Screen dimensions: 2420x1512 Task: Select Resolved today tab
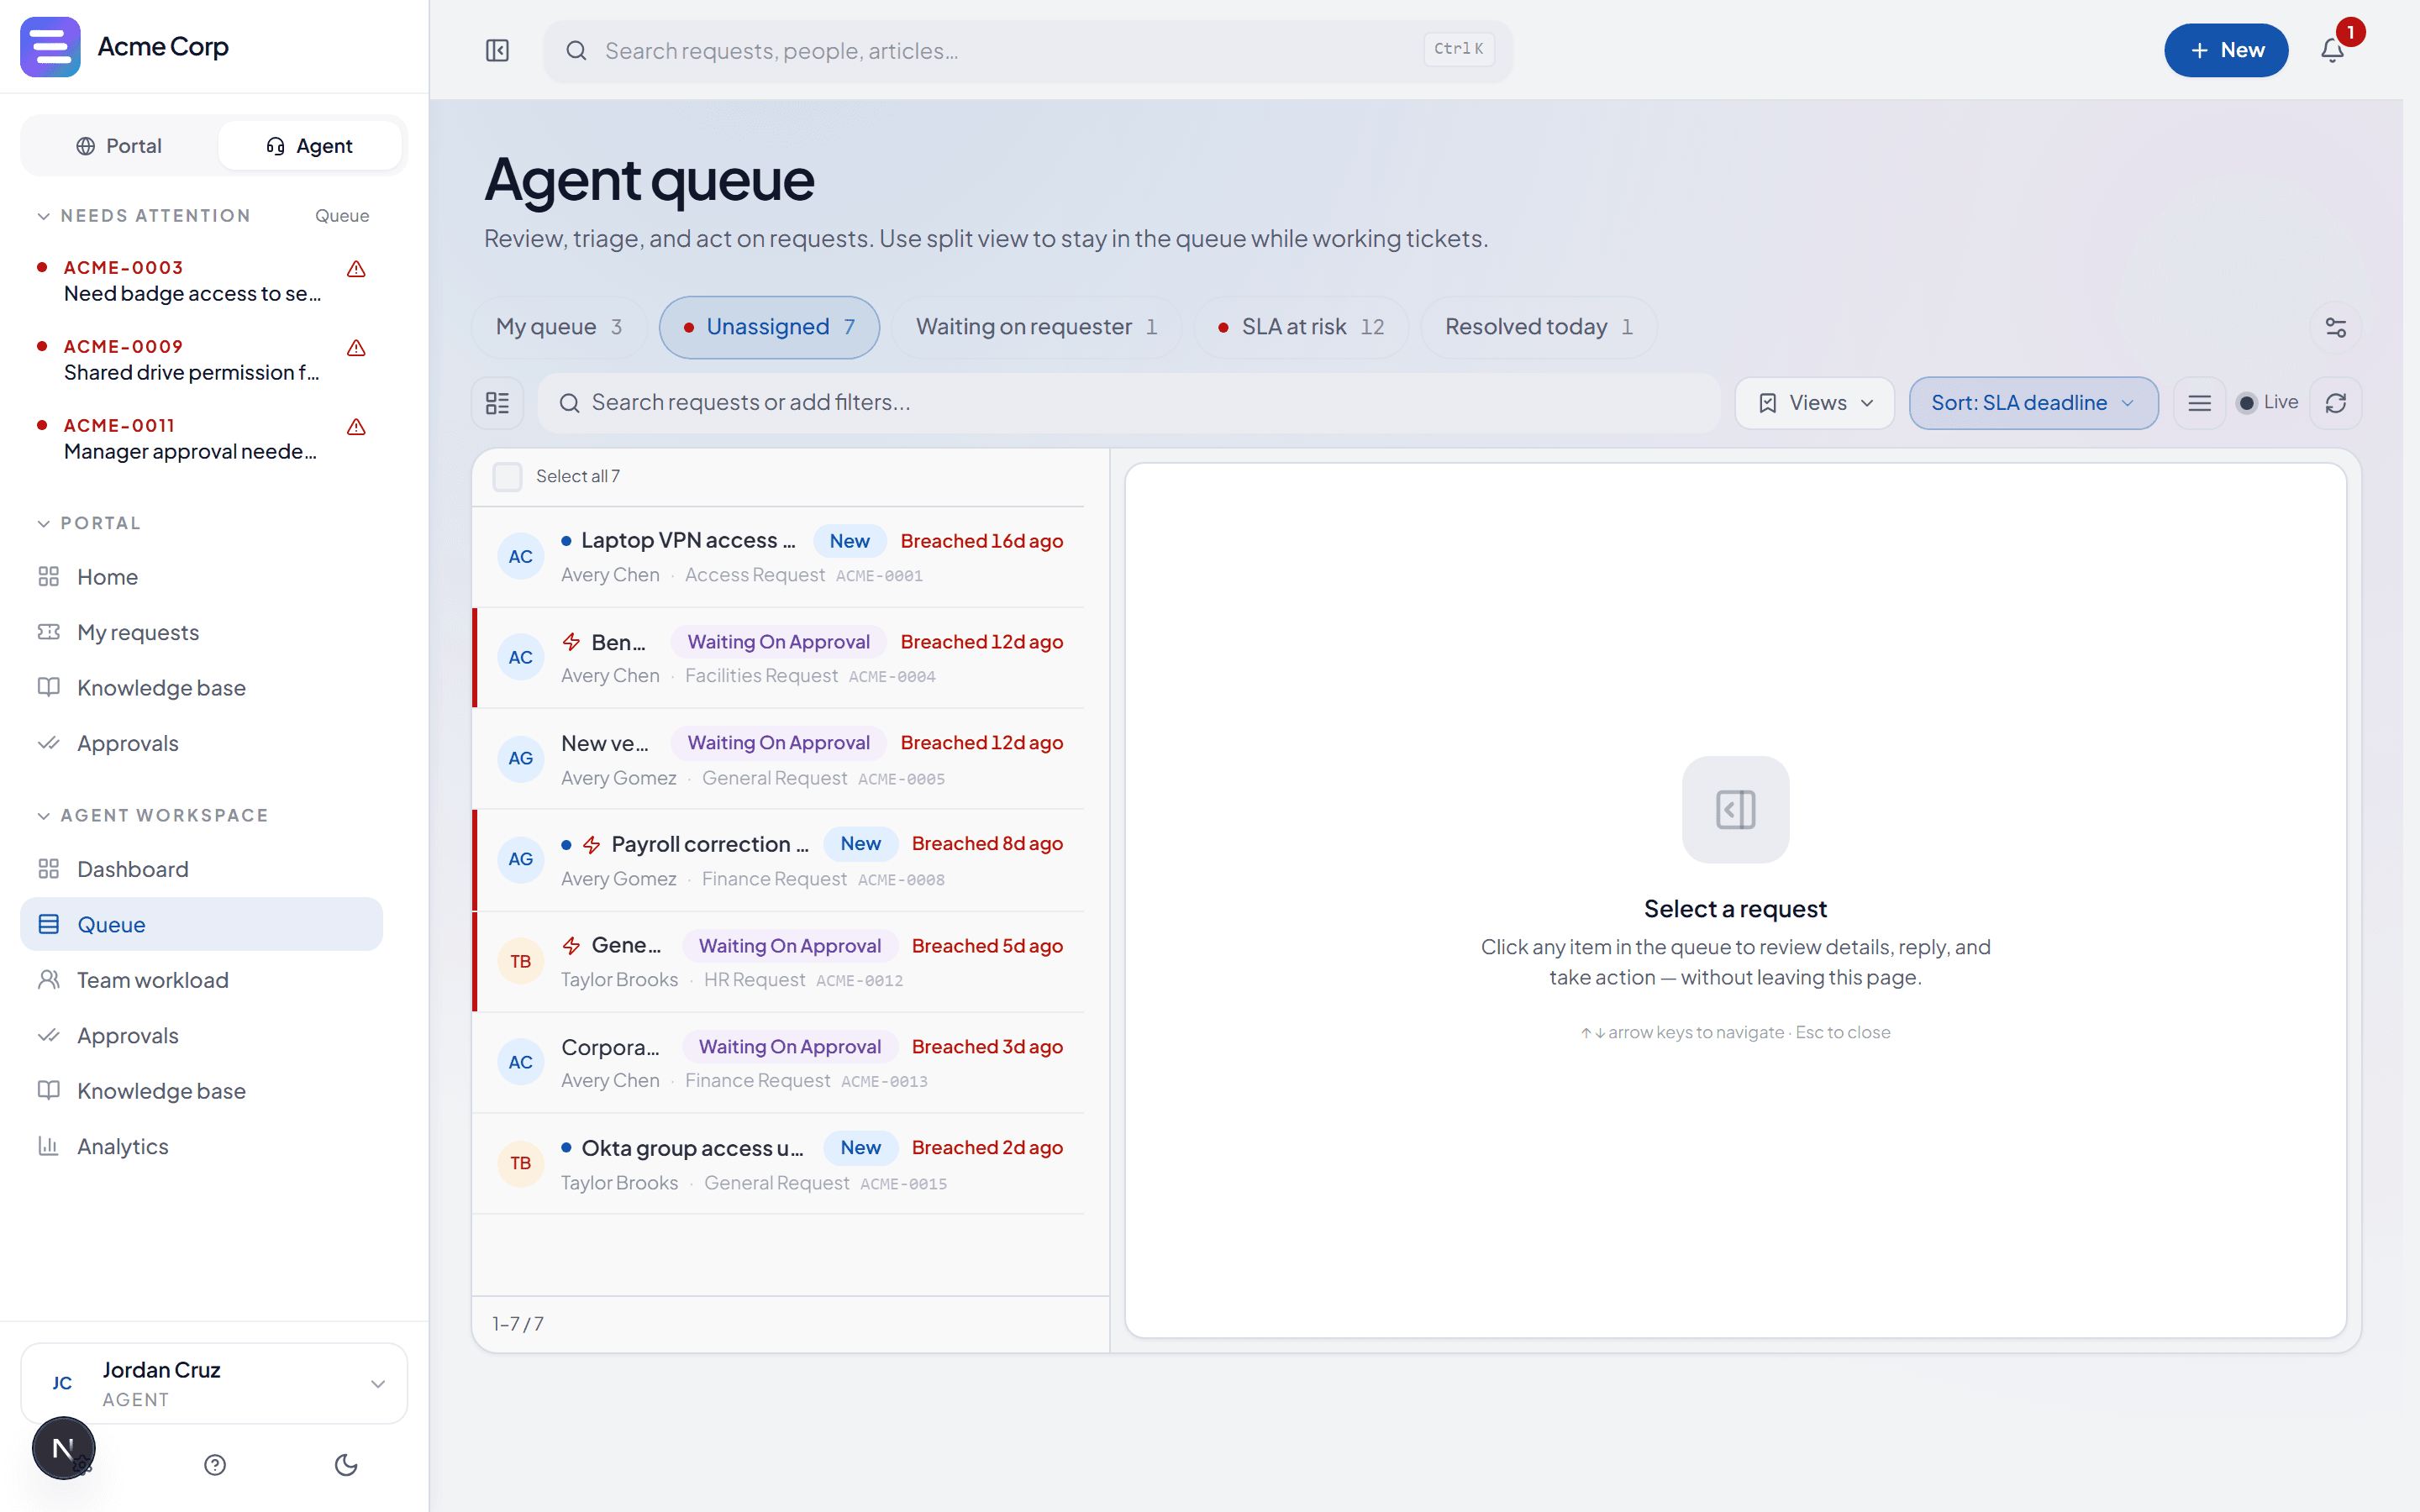(x=1539, y=327)
